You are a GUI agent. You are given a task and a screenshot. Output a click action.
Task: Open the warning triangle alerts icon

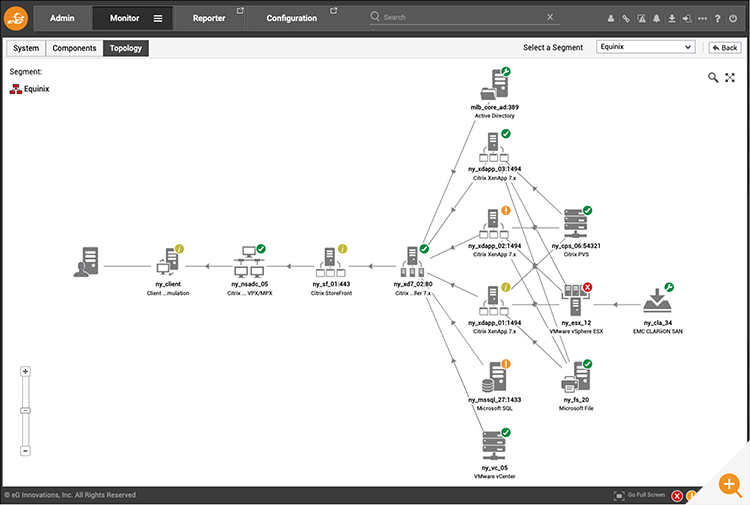(641, 18)
